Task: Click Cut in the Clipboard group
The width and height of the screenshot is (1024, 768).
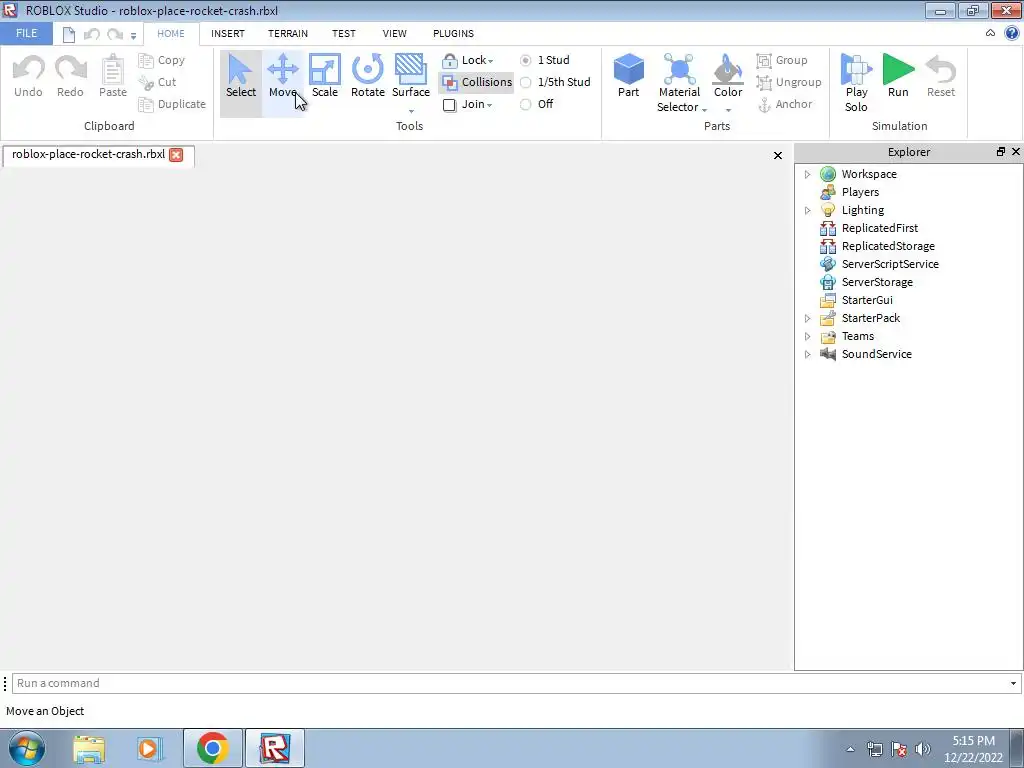Action: (157, 82)
